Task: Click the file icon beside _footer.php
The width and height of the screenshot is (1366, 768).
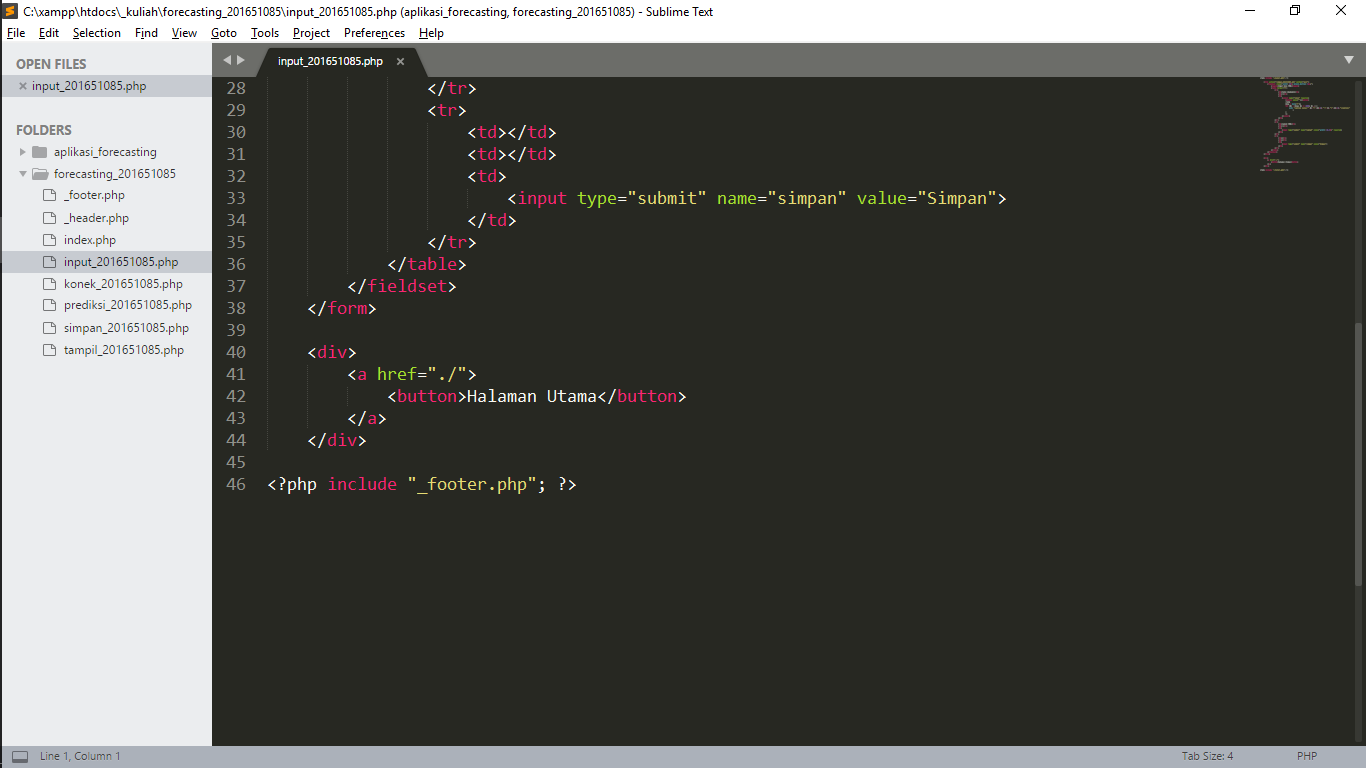Action: (49, 195)
